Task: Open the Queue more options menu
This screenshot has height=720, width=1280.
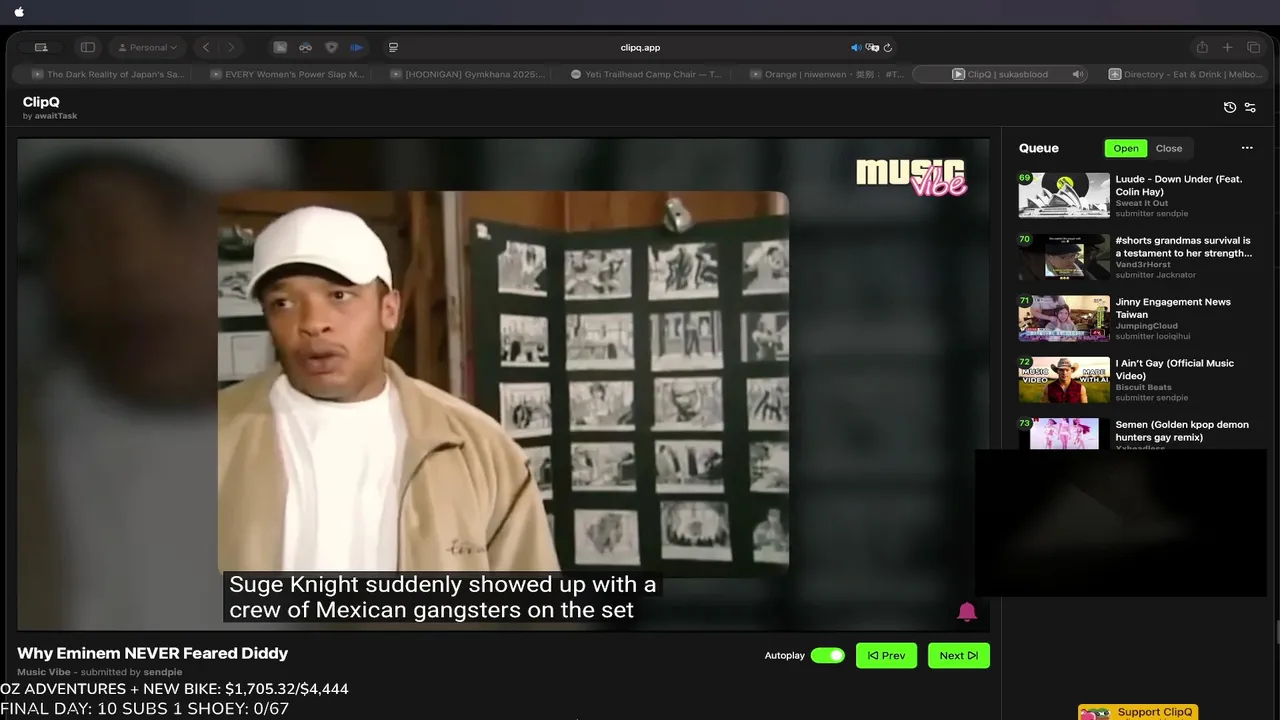Action: (1247, 148)
